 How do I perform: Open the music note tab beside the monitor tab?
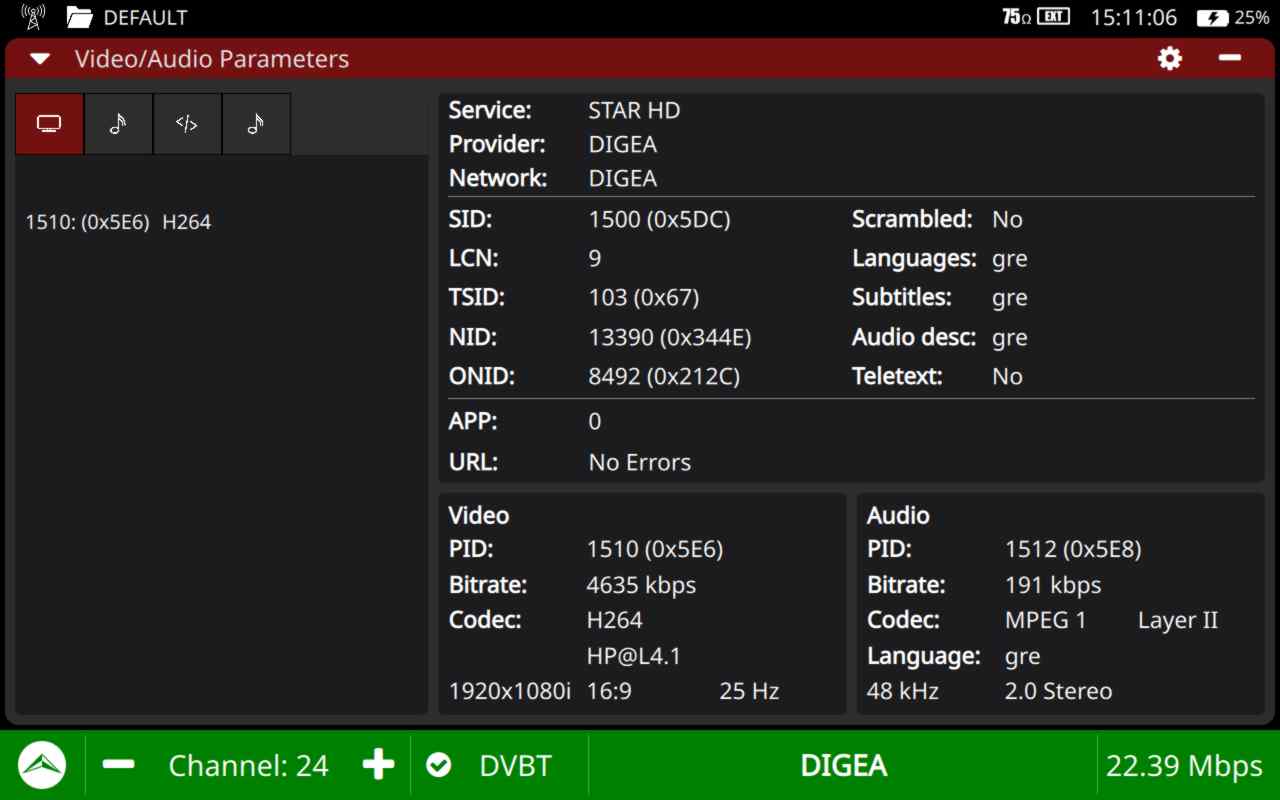point(118,124)
